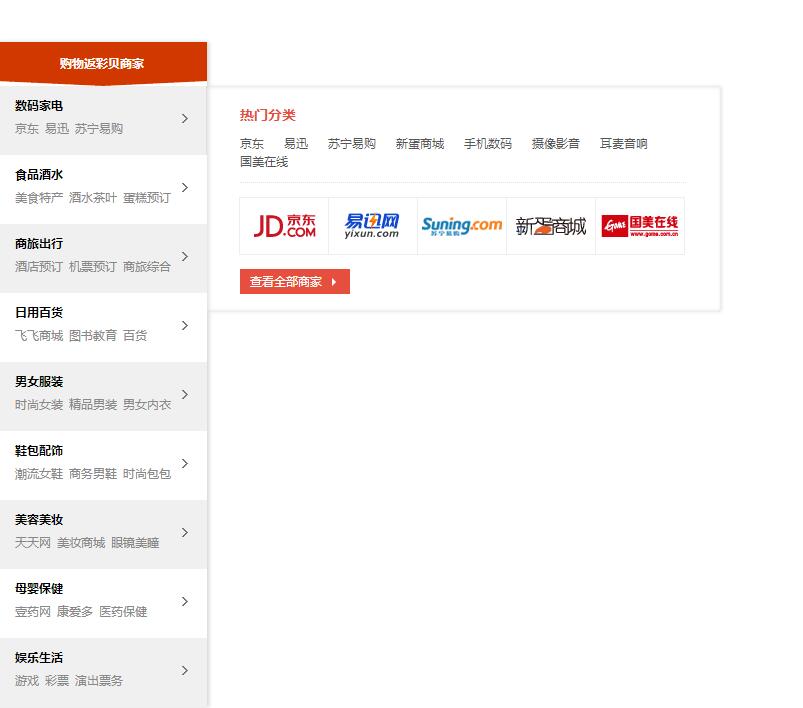This screenshot has height=708, width=803.
Task: Open the Yixun (易迅网) logo
Action: click(x=372, y=226)
